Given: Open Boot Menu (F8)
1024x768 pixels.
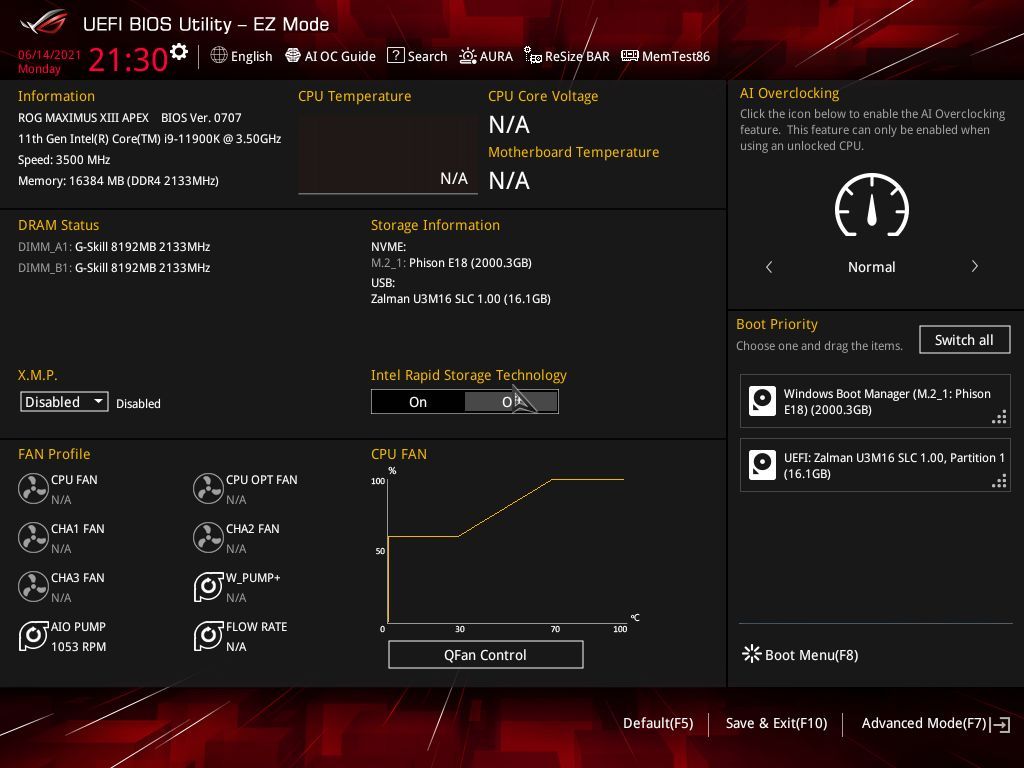Looking at the screenshot, I should (x=800, y=654).
